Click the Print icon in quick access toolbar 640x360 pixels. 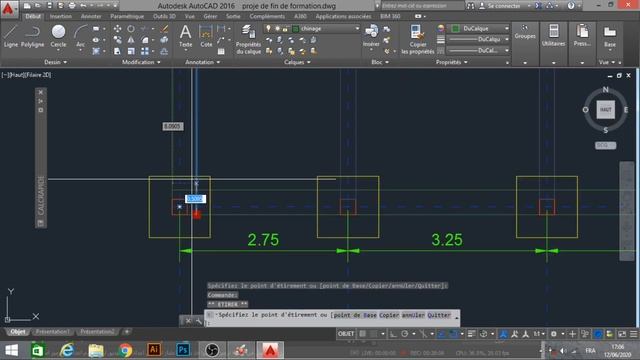pyautogui.click(x=72, y=6)
